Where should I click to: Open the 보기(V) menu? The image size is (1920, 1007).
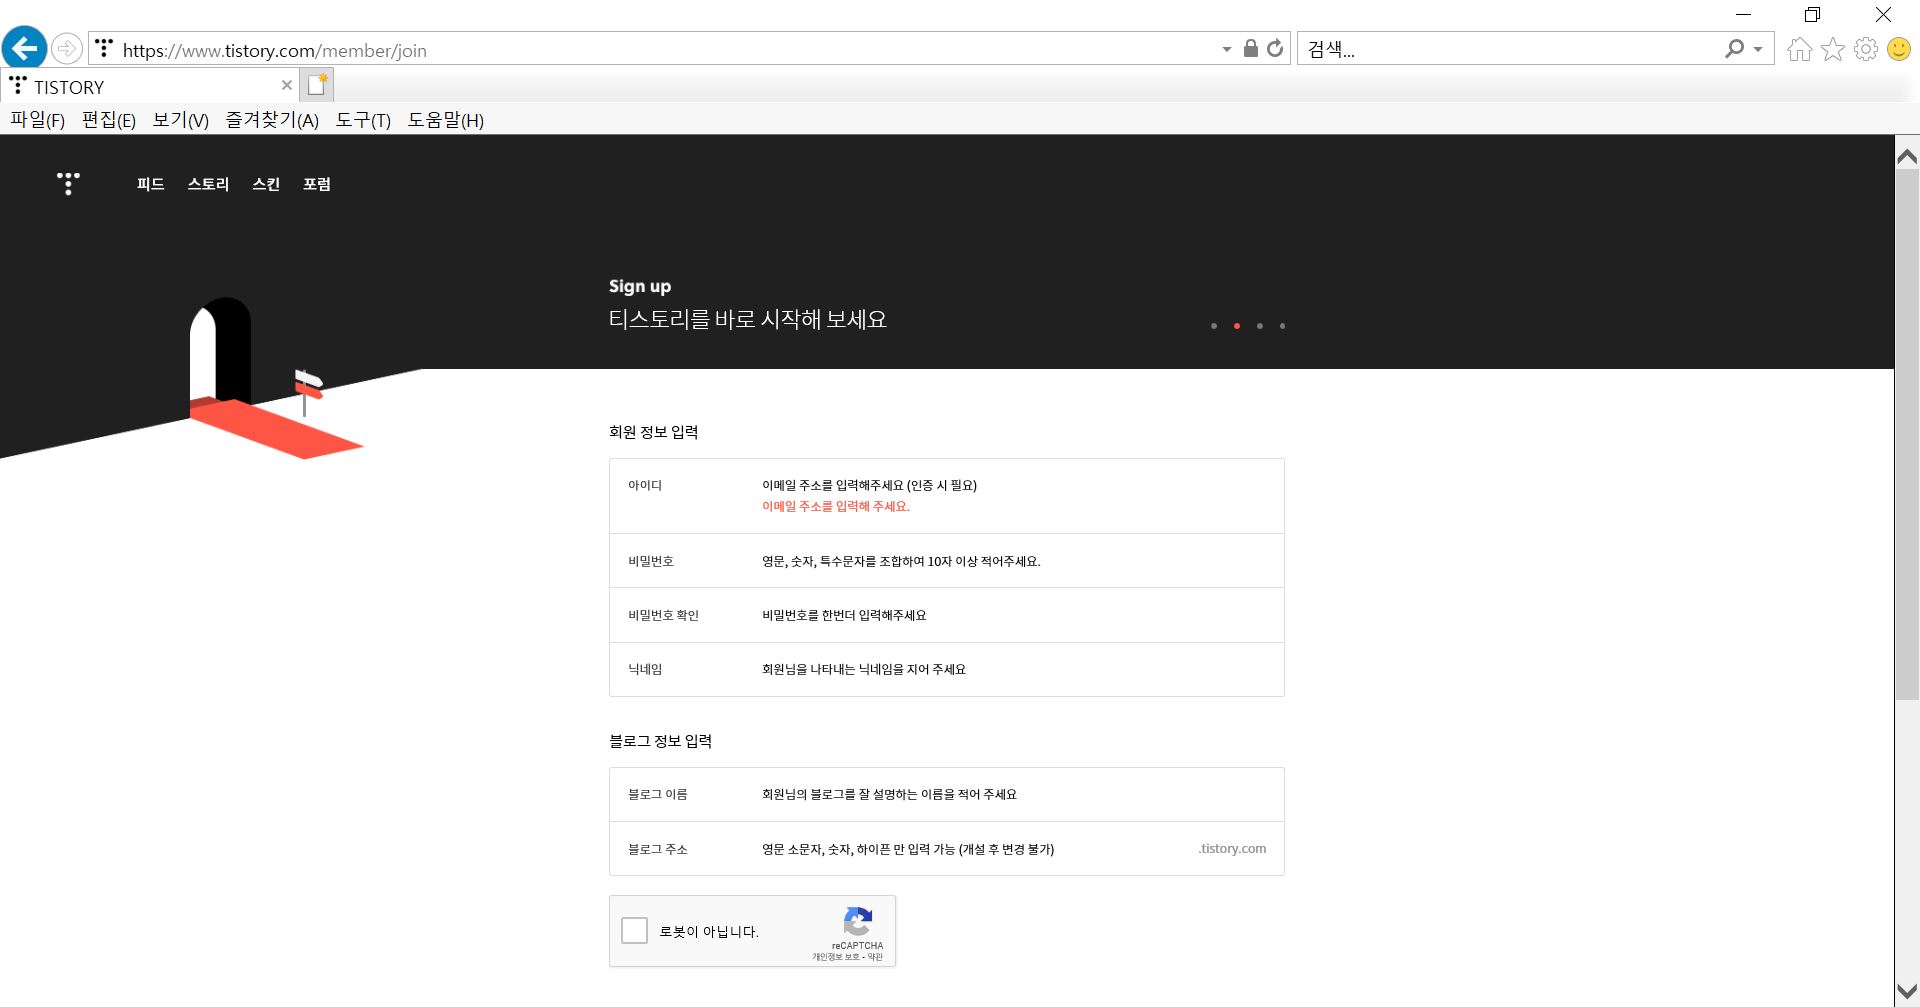(x=181, y=120)
